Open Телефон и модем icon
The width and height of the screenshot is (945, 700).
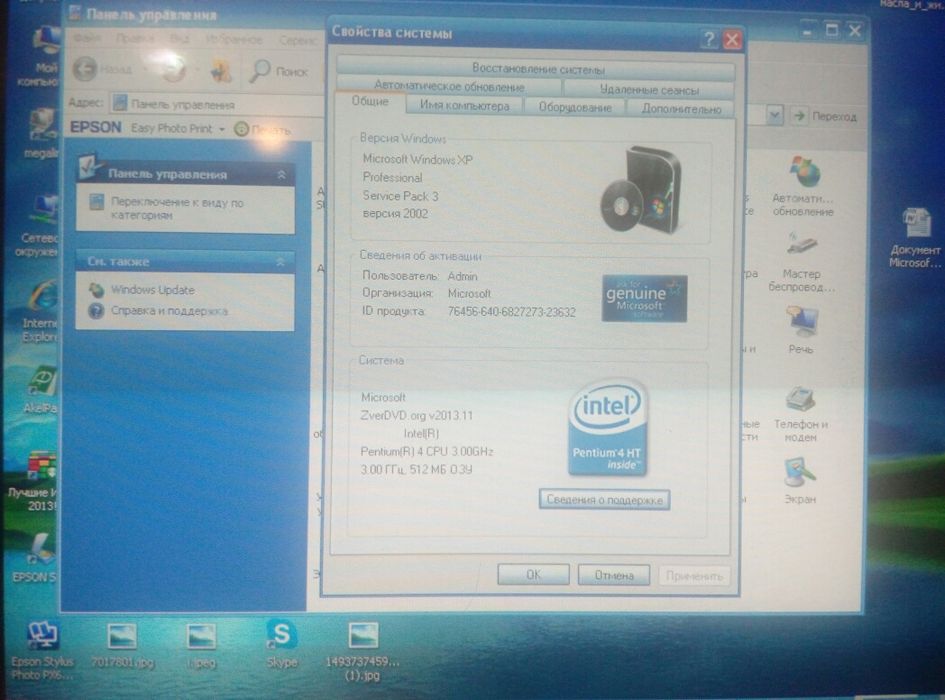point(801,414)
